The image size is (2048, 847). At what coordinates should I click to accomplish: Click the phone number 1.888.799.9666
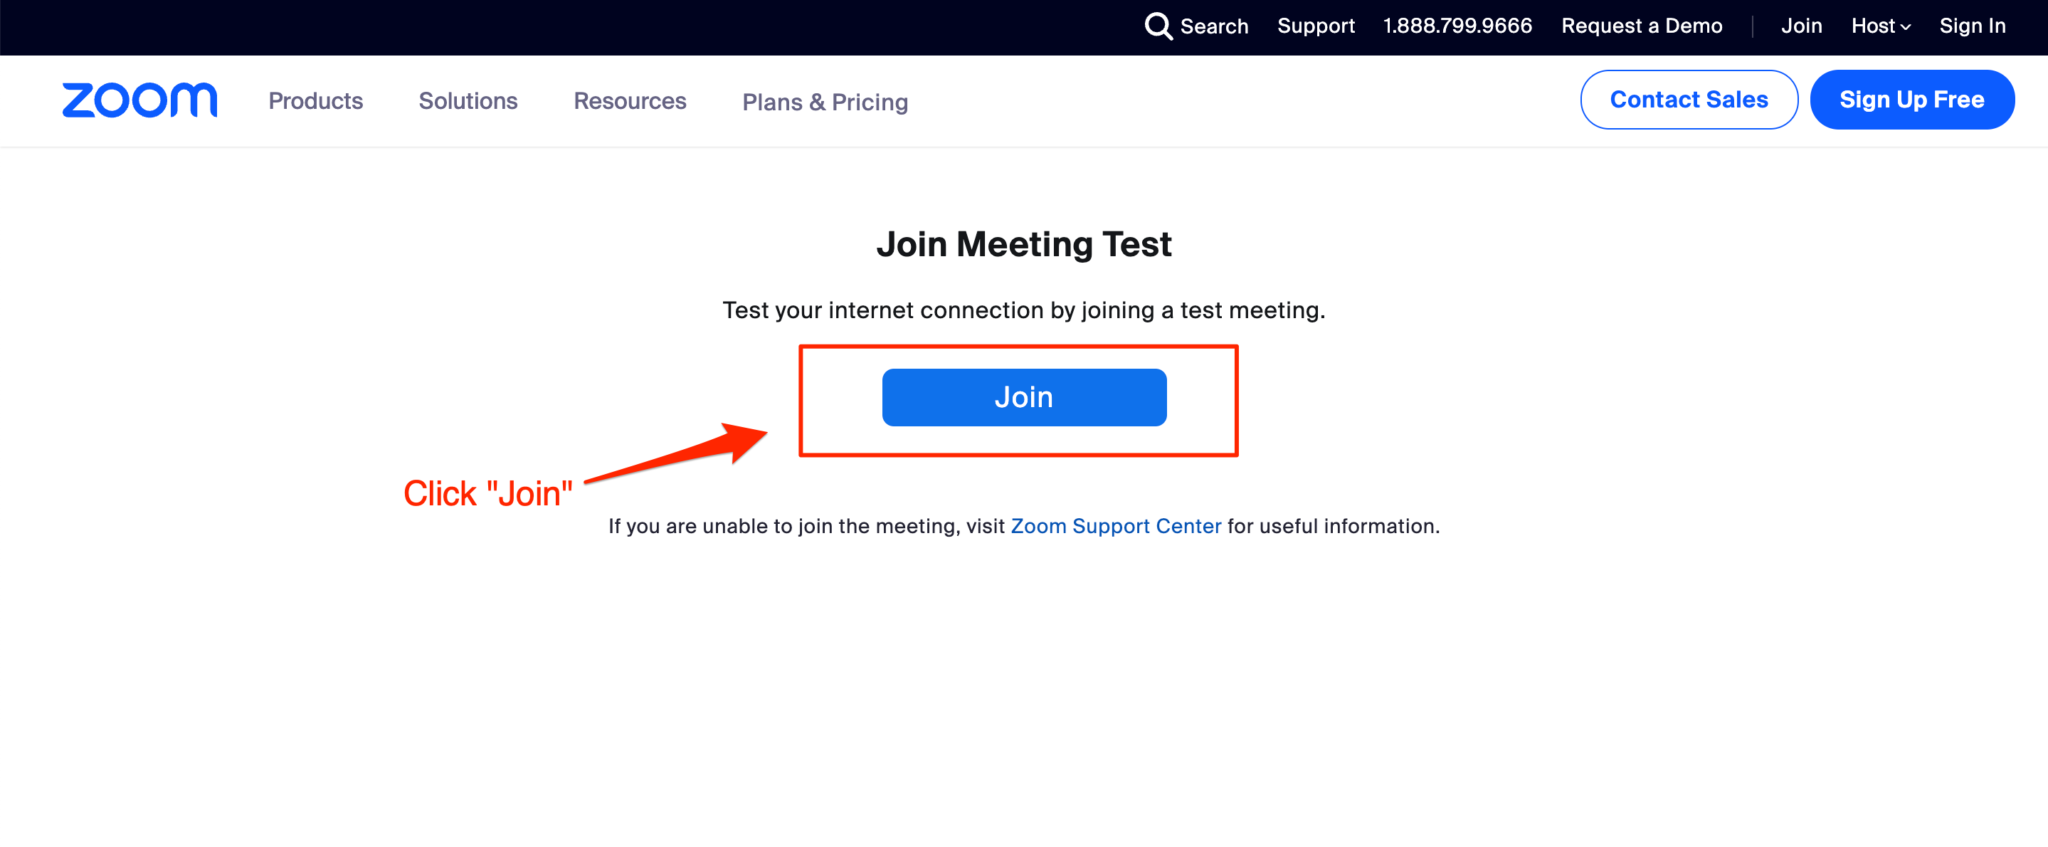point(1457,26)
